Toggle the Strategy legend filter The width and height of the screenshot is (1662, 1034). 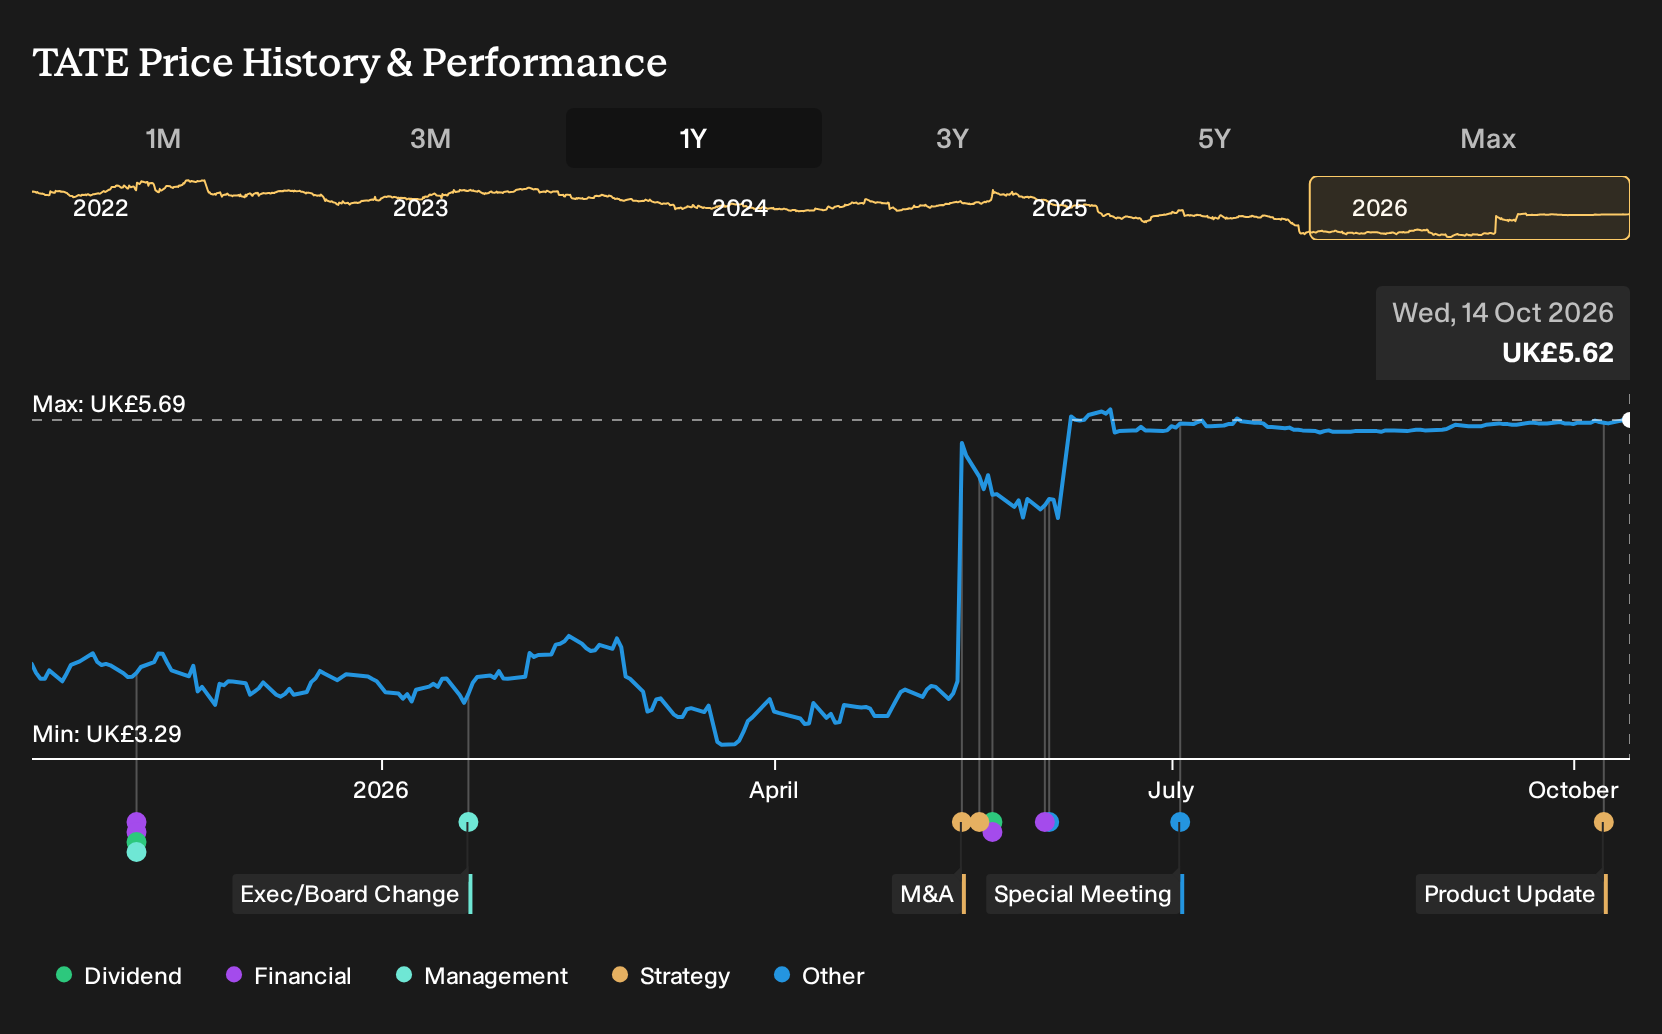click(671, 976)
